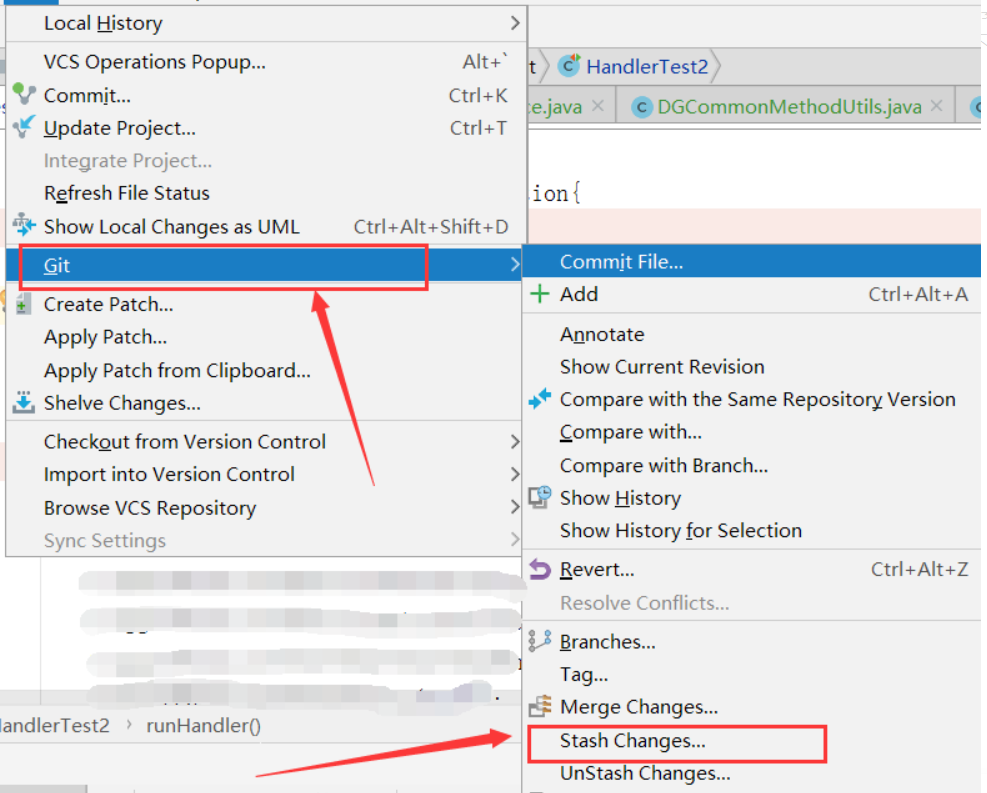Click HandlerTest2 in navigation breadcrumb
The height and width of the screenshot is (793, 987).
pos(647,66)
